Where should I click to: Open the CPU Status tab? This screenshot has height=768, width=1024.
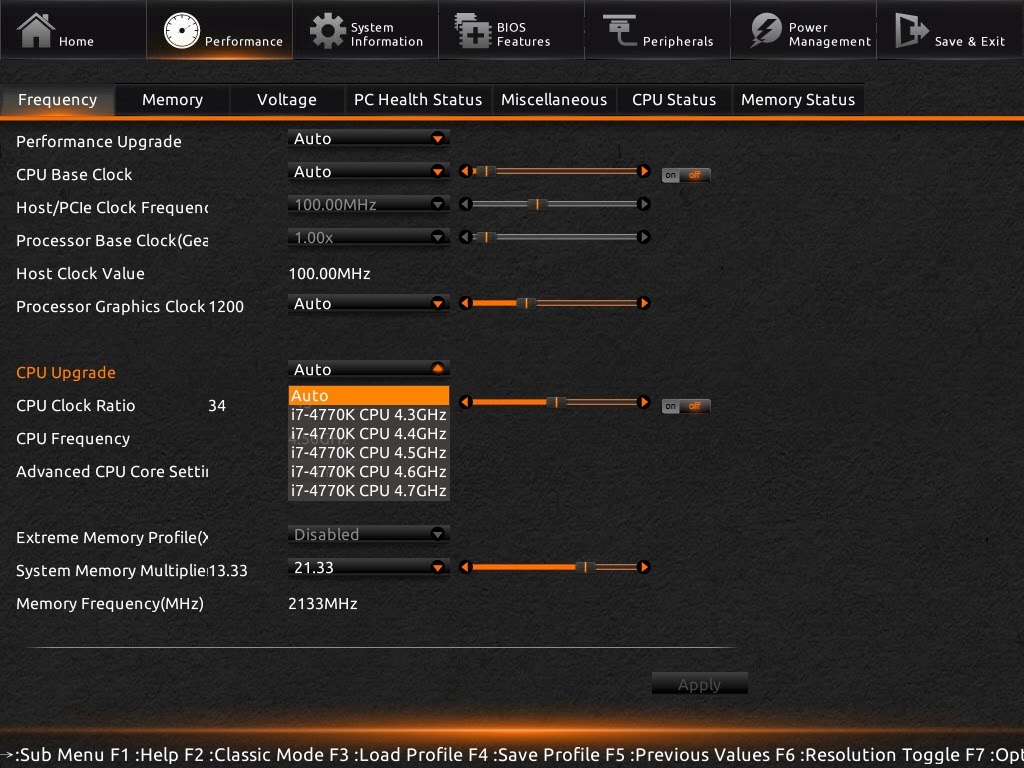pos(674,100)
